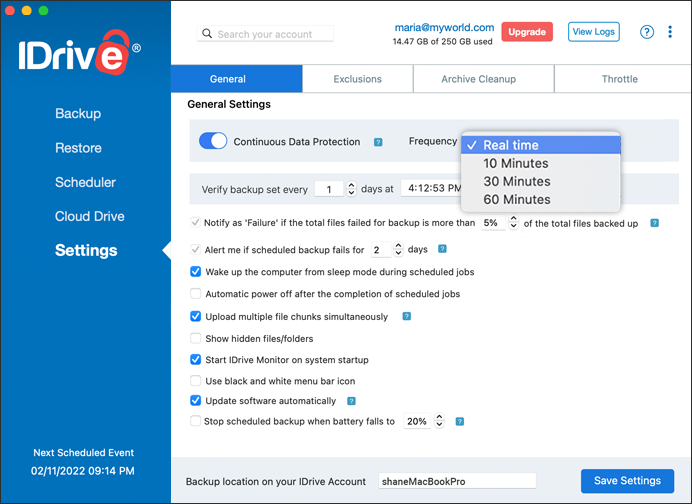Screen dimensions: 692x504
Task: Open help icon for Update software automatically
Action: pos(351,401)
